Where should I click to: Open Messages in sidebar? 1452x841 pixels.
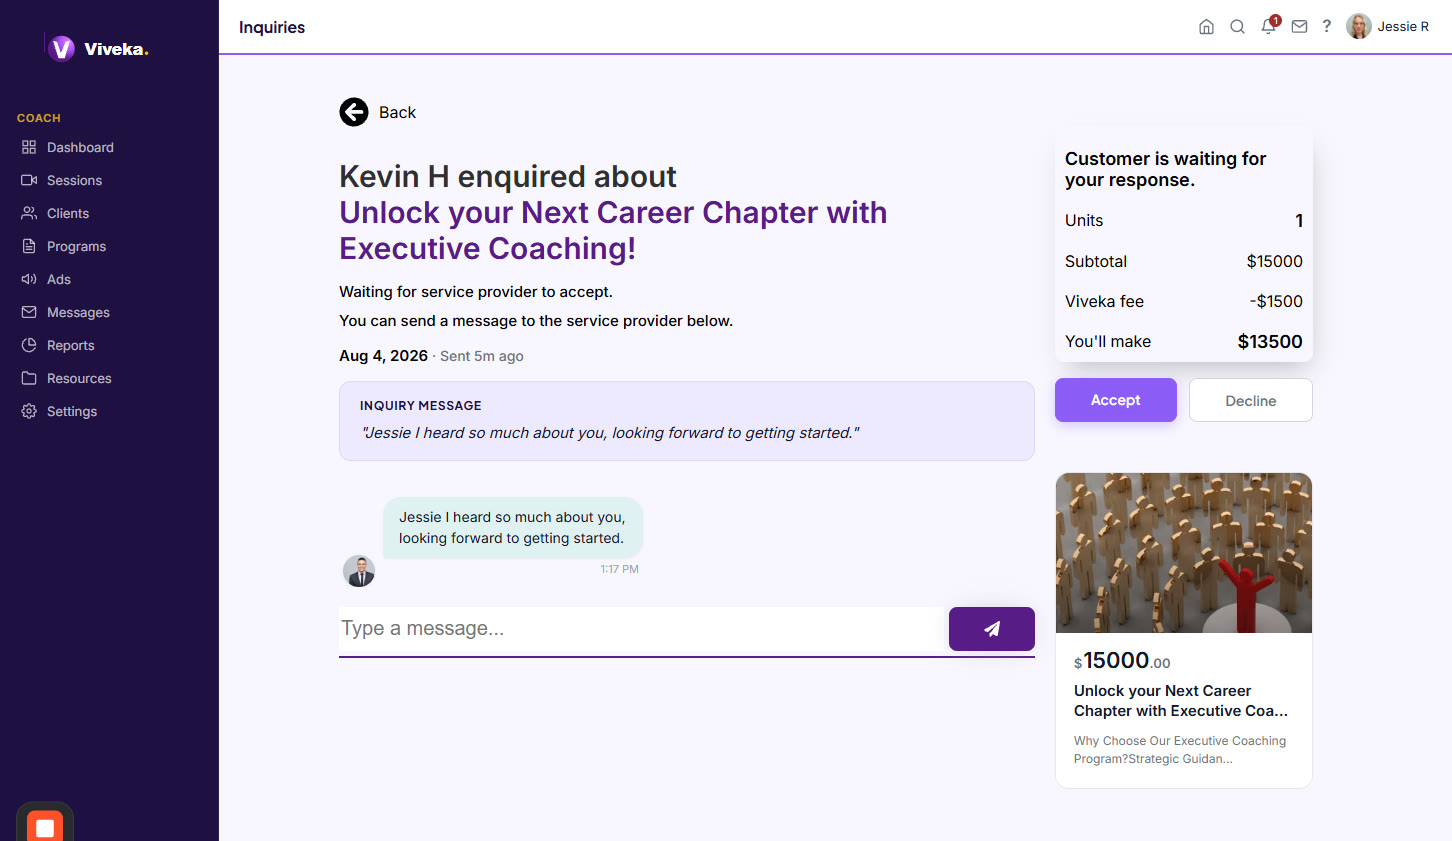click(78, 312)
